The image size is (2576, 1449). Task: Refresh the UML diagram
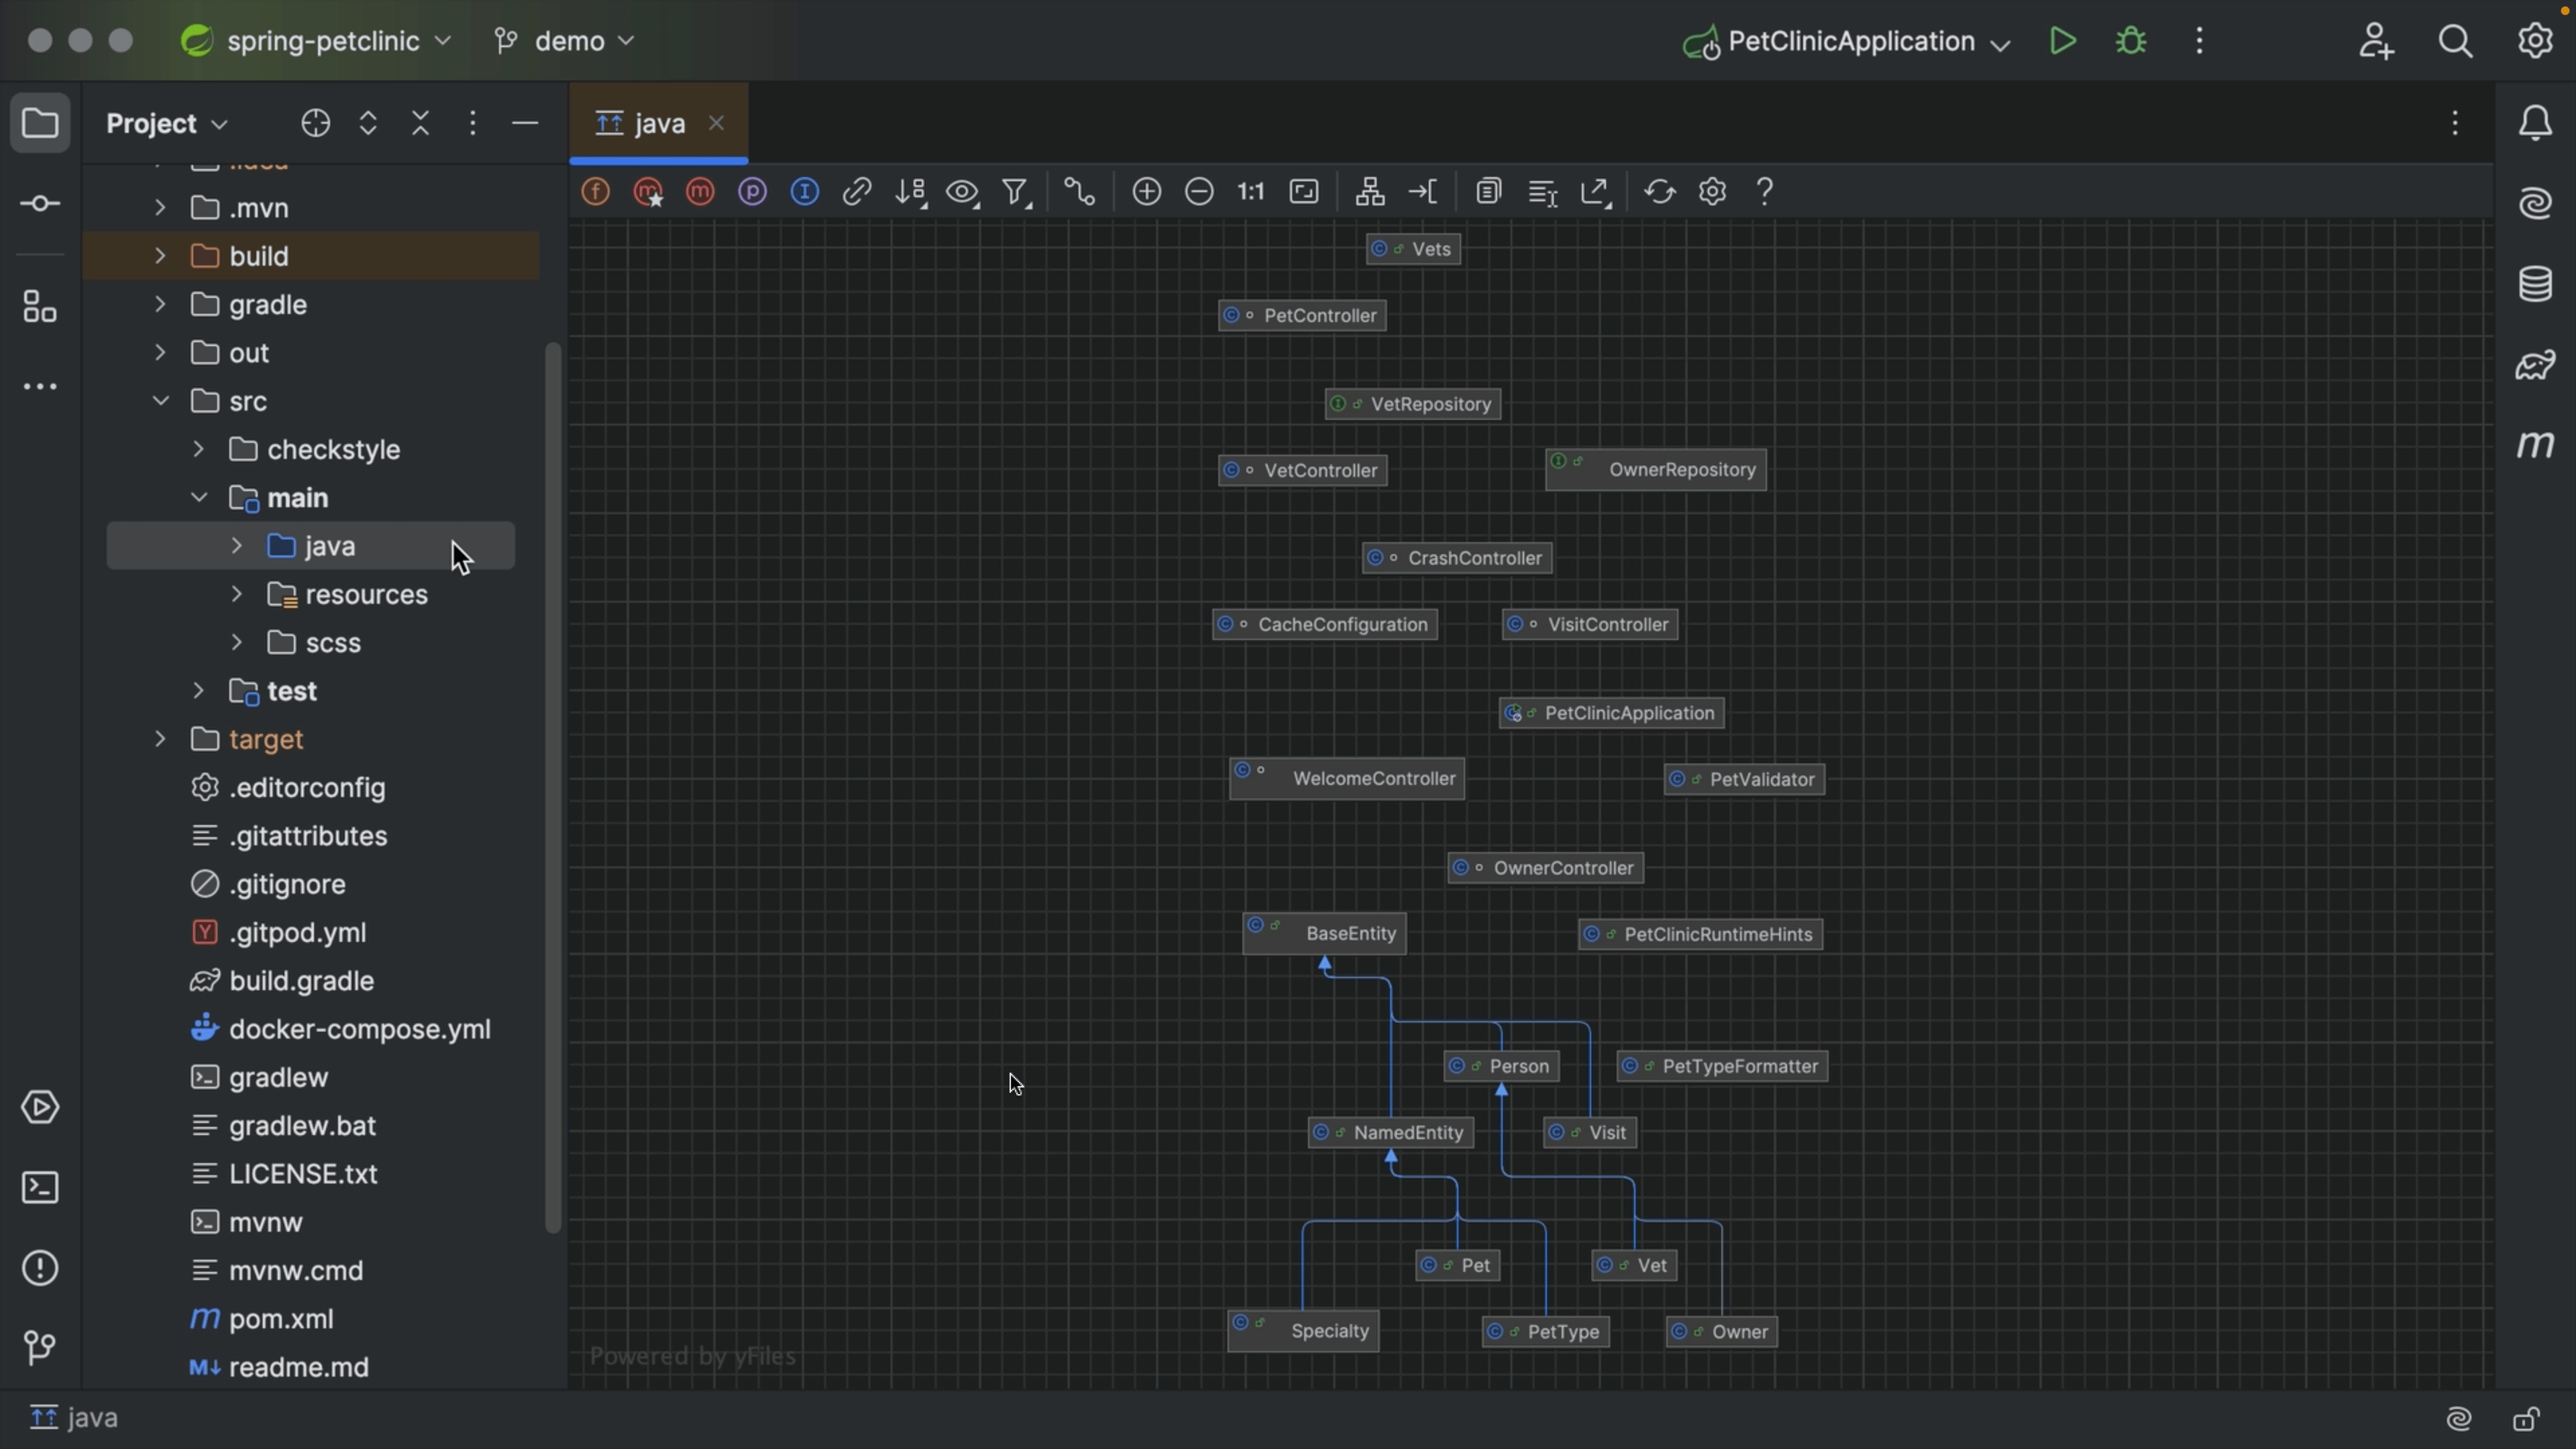click(x=1660, y=192)
